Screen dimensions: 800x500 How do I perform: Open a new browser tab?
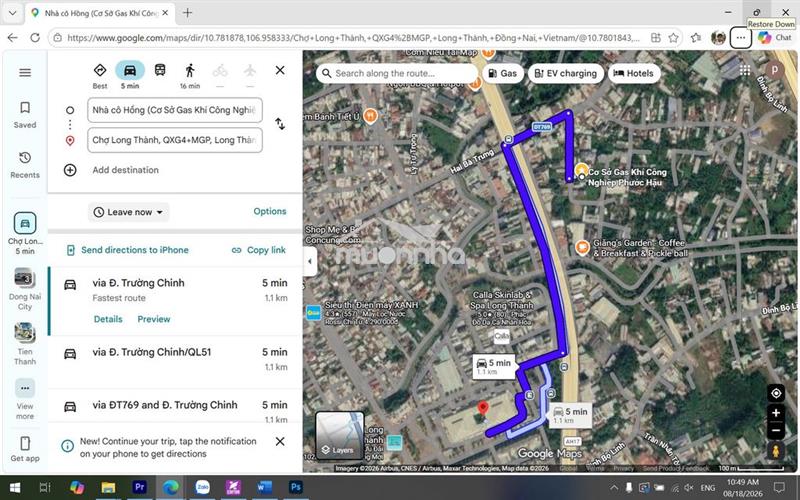coord(187,13)
